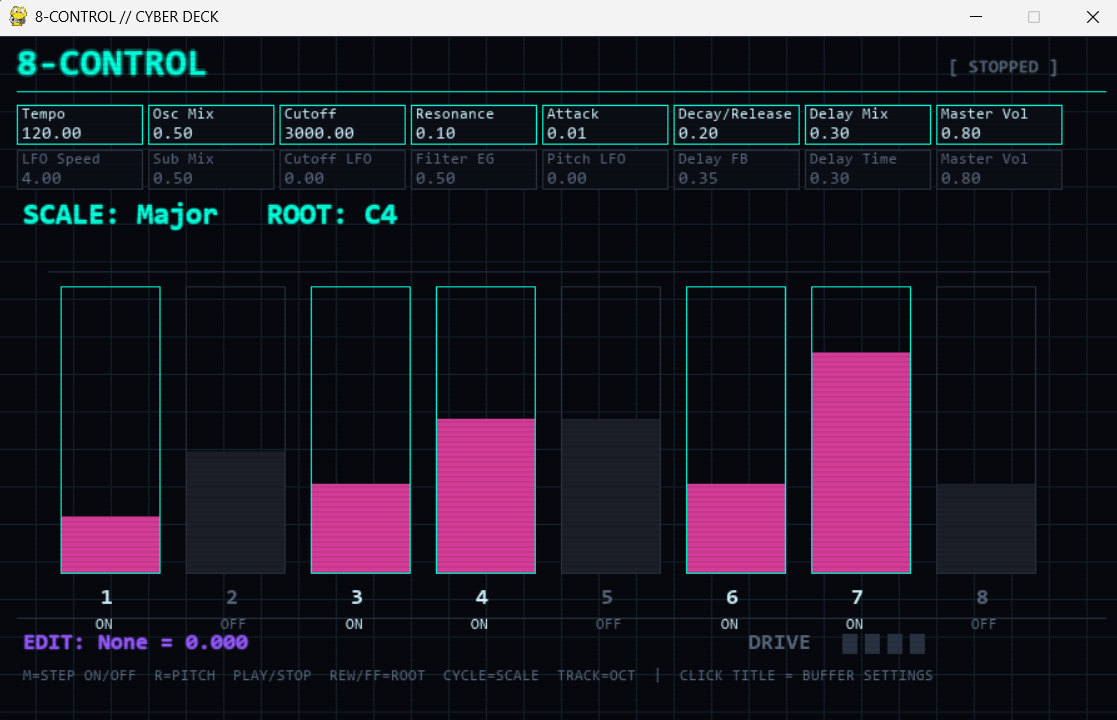Viewport: 1117px width, 720px height.
Task: Click the ROOT: C4 label
Action: tap(332, 215)
